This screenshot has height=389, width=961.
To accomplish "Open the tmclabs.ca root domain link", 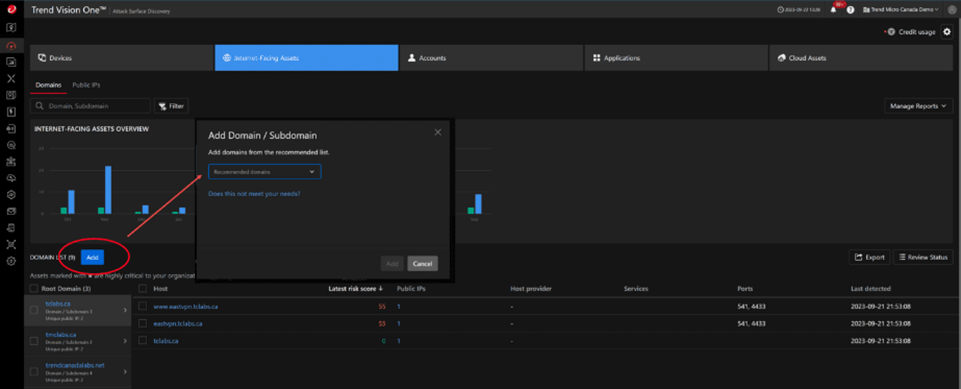I will tap(61, 334).
